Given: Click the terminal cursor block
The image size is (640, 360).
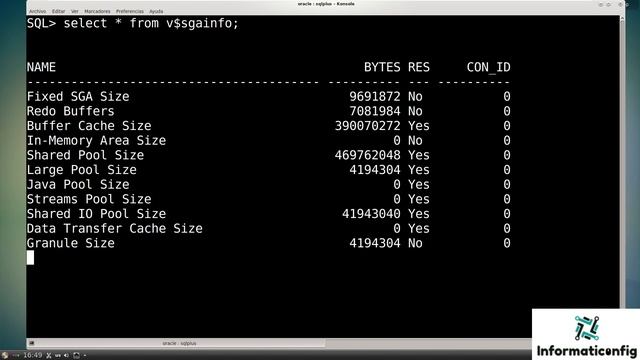Looking at the screenshot, I should click(31, 258).
